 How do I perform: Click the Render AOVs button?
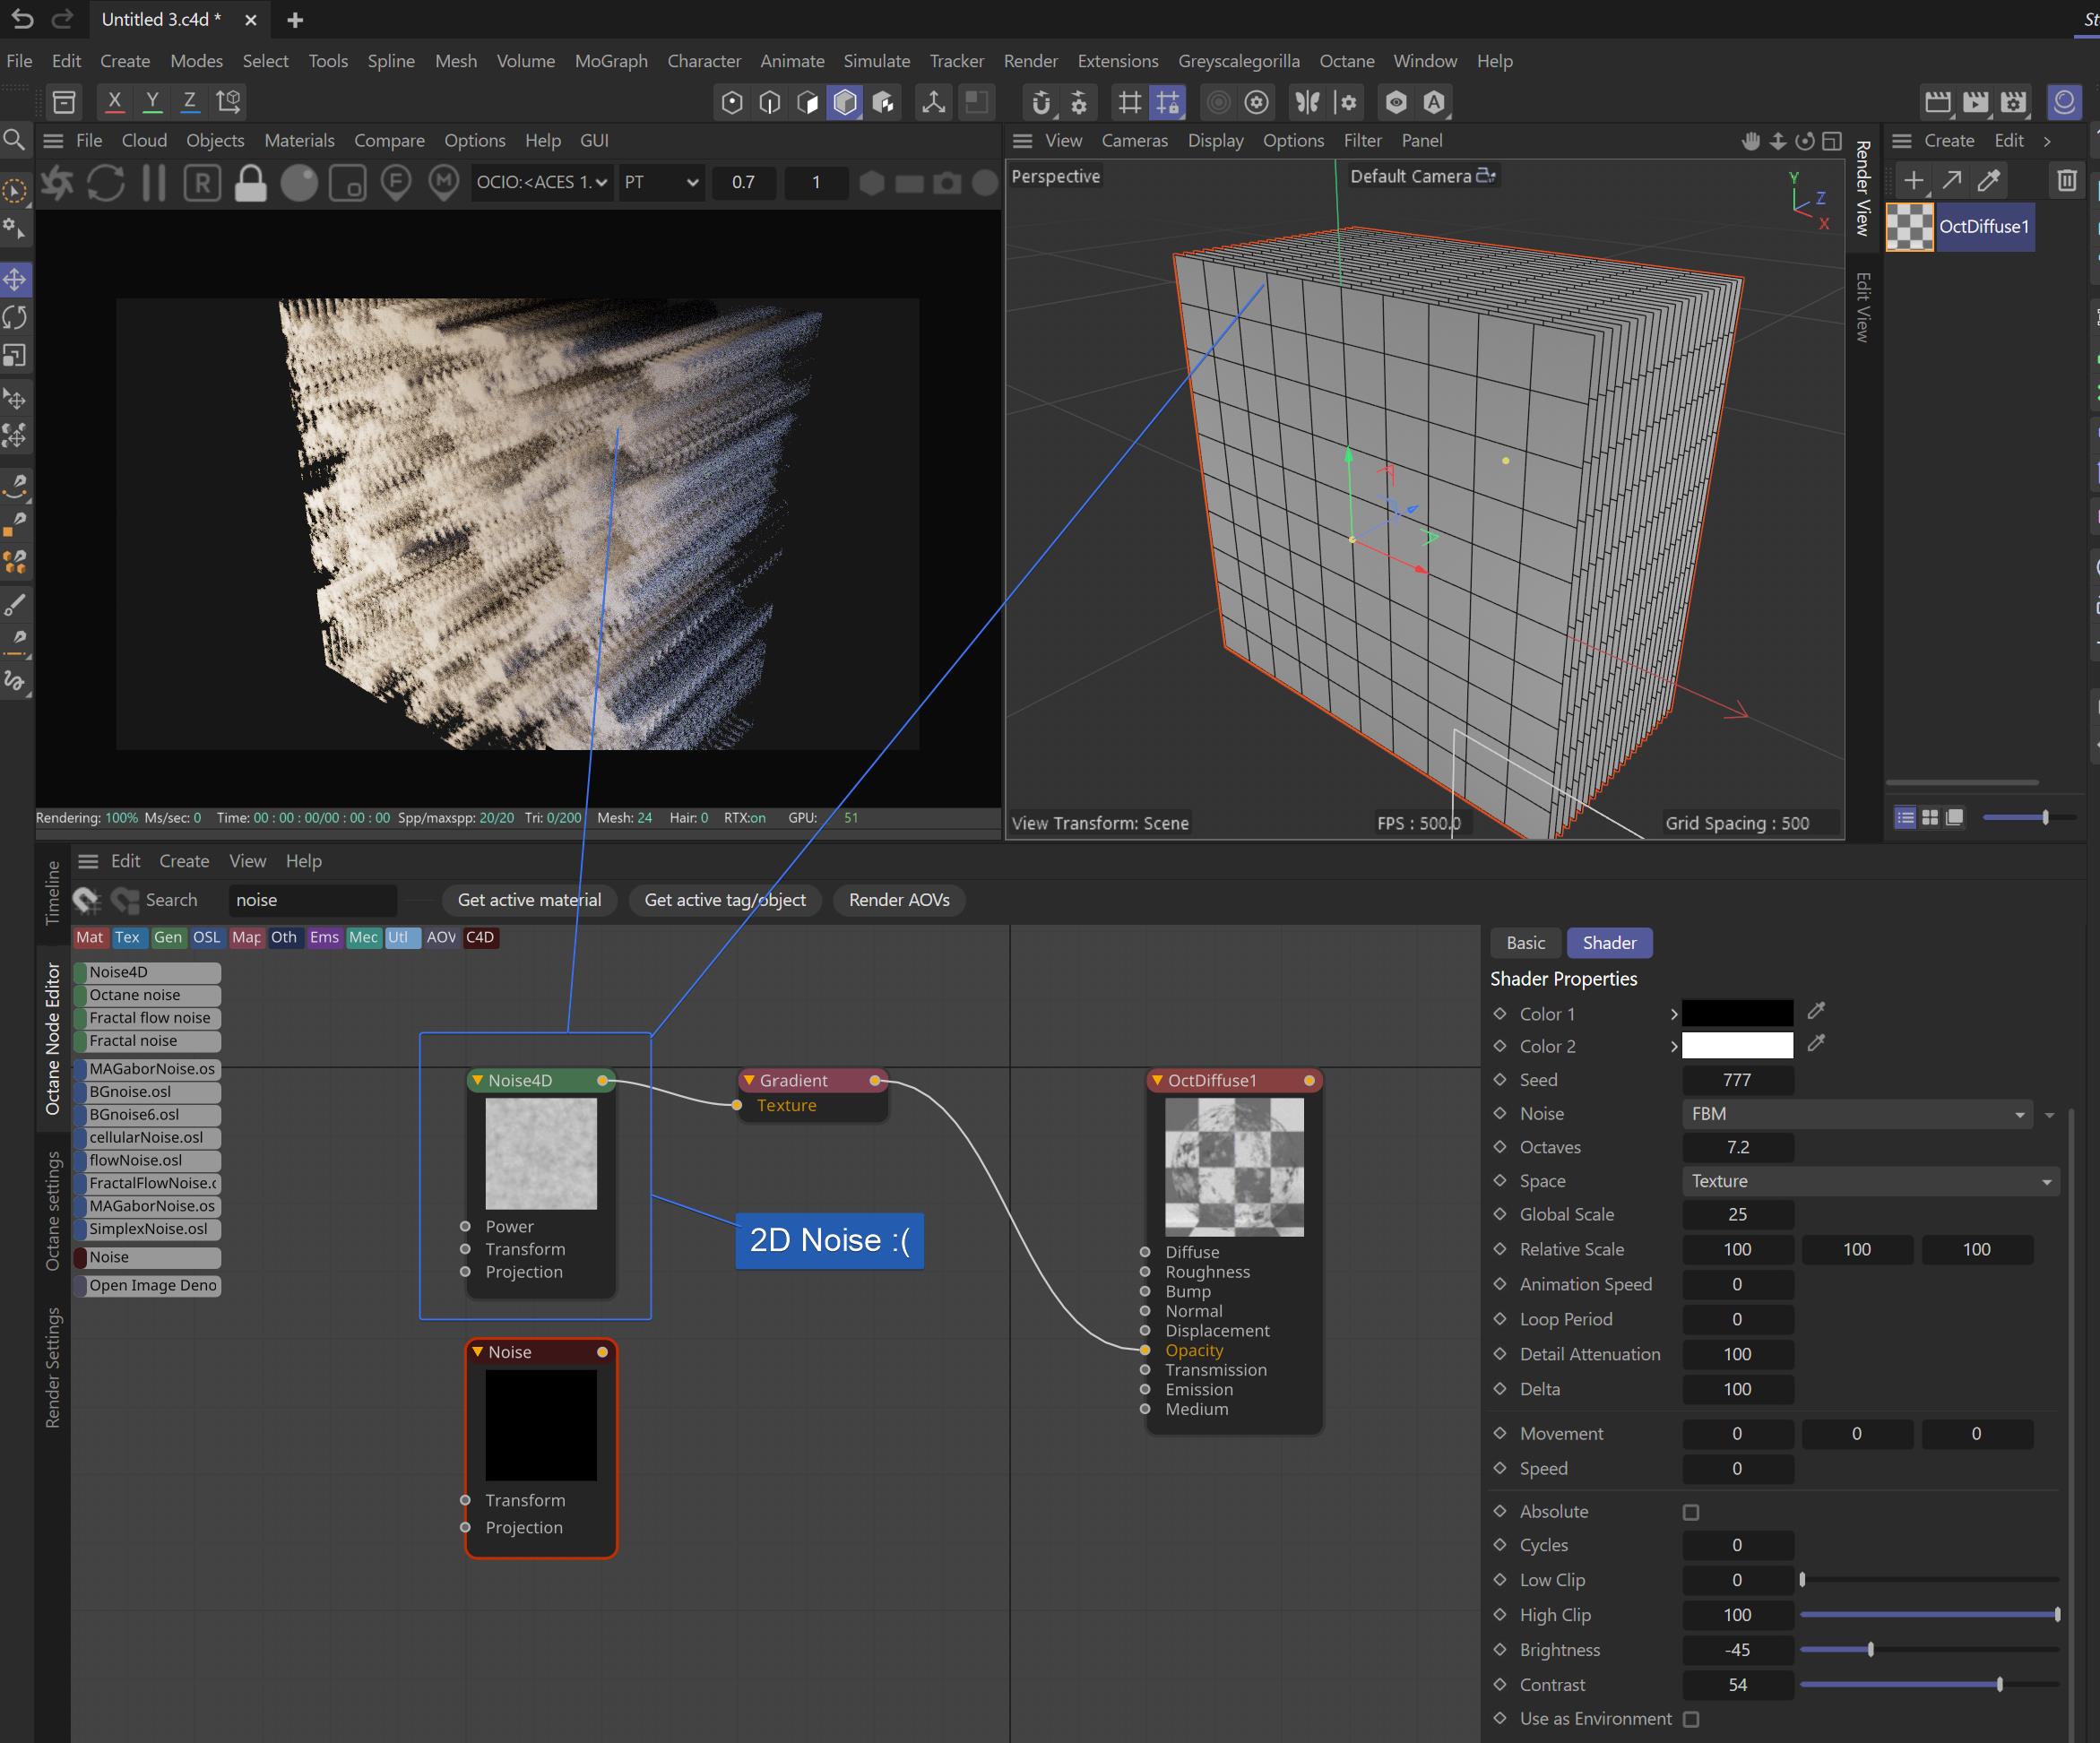898,900
